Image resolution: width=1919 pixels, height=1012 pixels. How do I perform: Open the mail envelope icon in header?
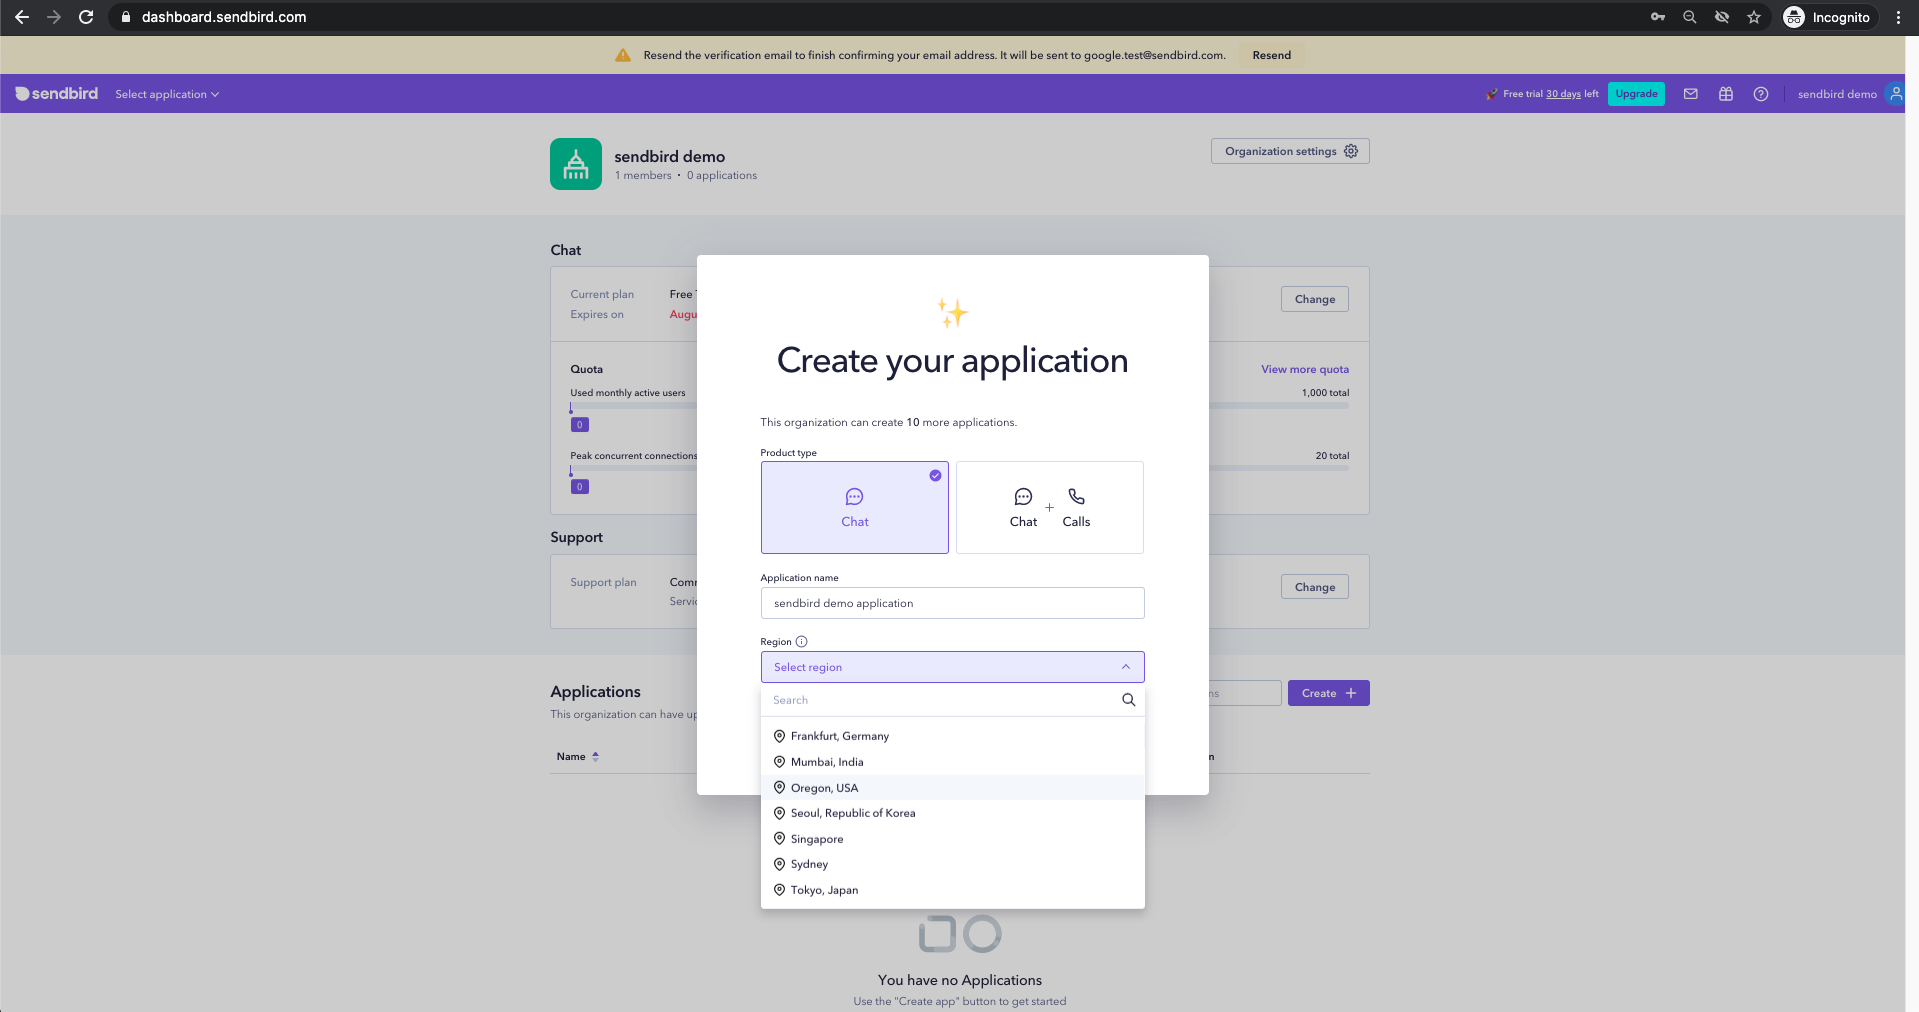[1691, 94]
